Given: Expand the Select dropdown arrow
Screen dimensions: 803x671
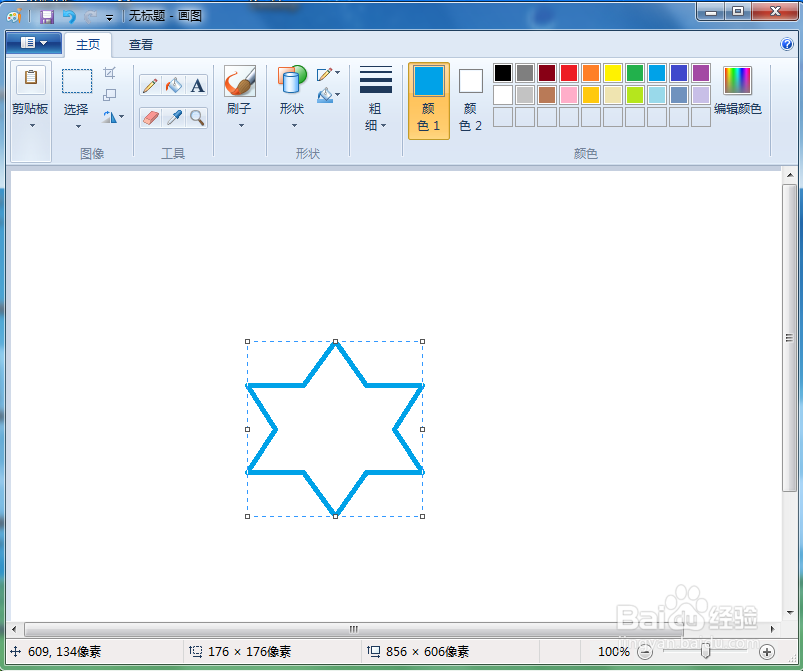Looking at the screenshot, I should [x=78, y=127].
